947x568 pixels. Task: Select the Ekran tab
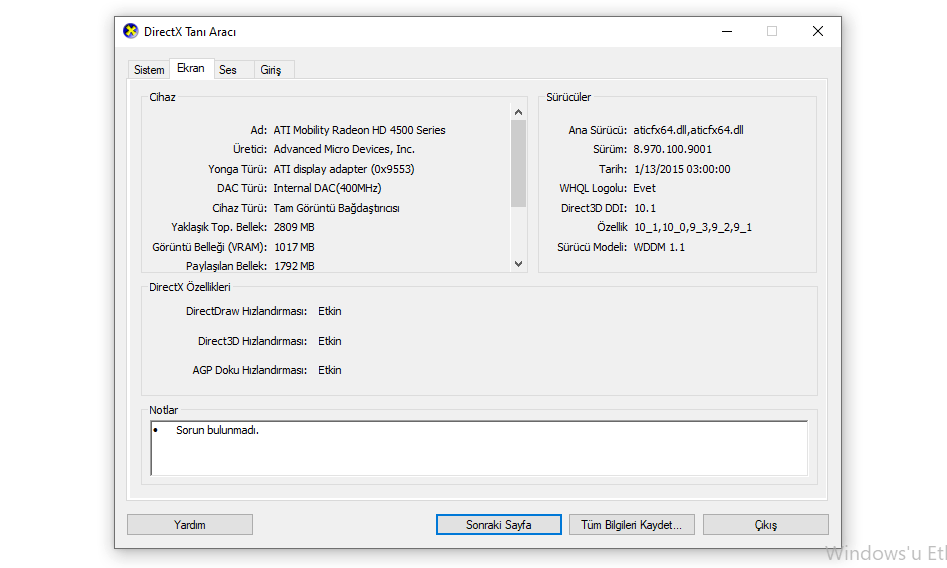coord(191,68)
